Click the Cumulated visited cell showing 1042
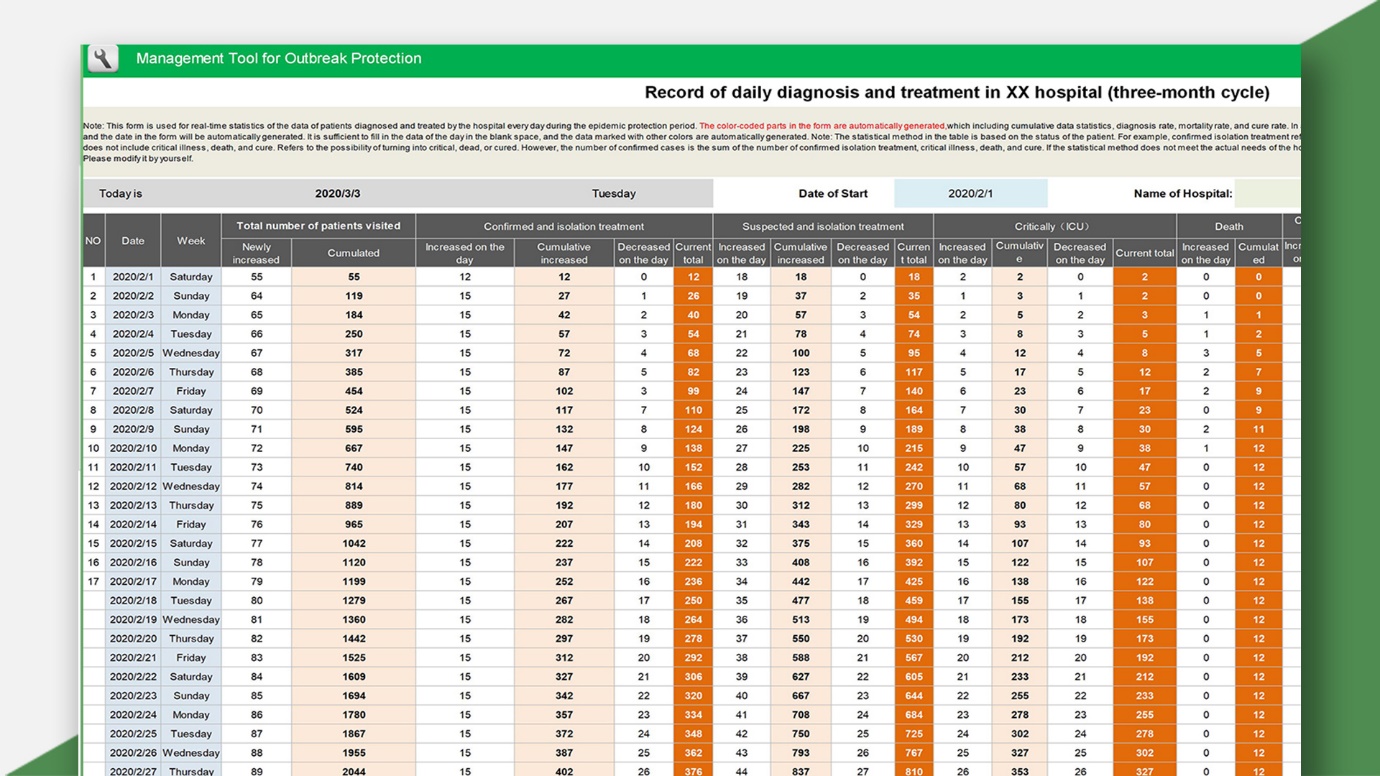Screen dimensions: 1380x776 coord(353,543)
